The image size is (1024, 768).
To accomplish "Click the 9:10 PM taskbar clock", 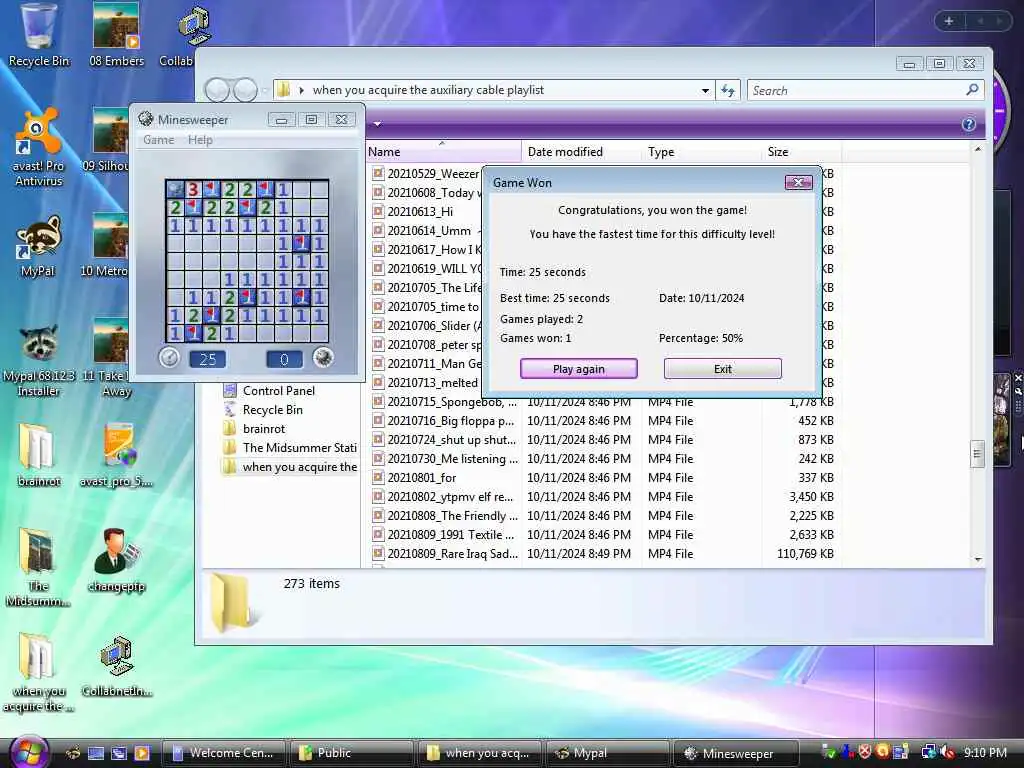I will pos(985,752).
